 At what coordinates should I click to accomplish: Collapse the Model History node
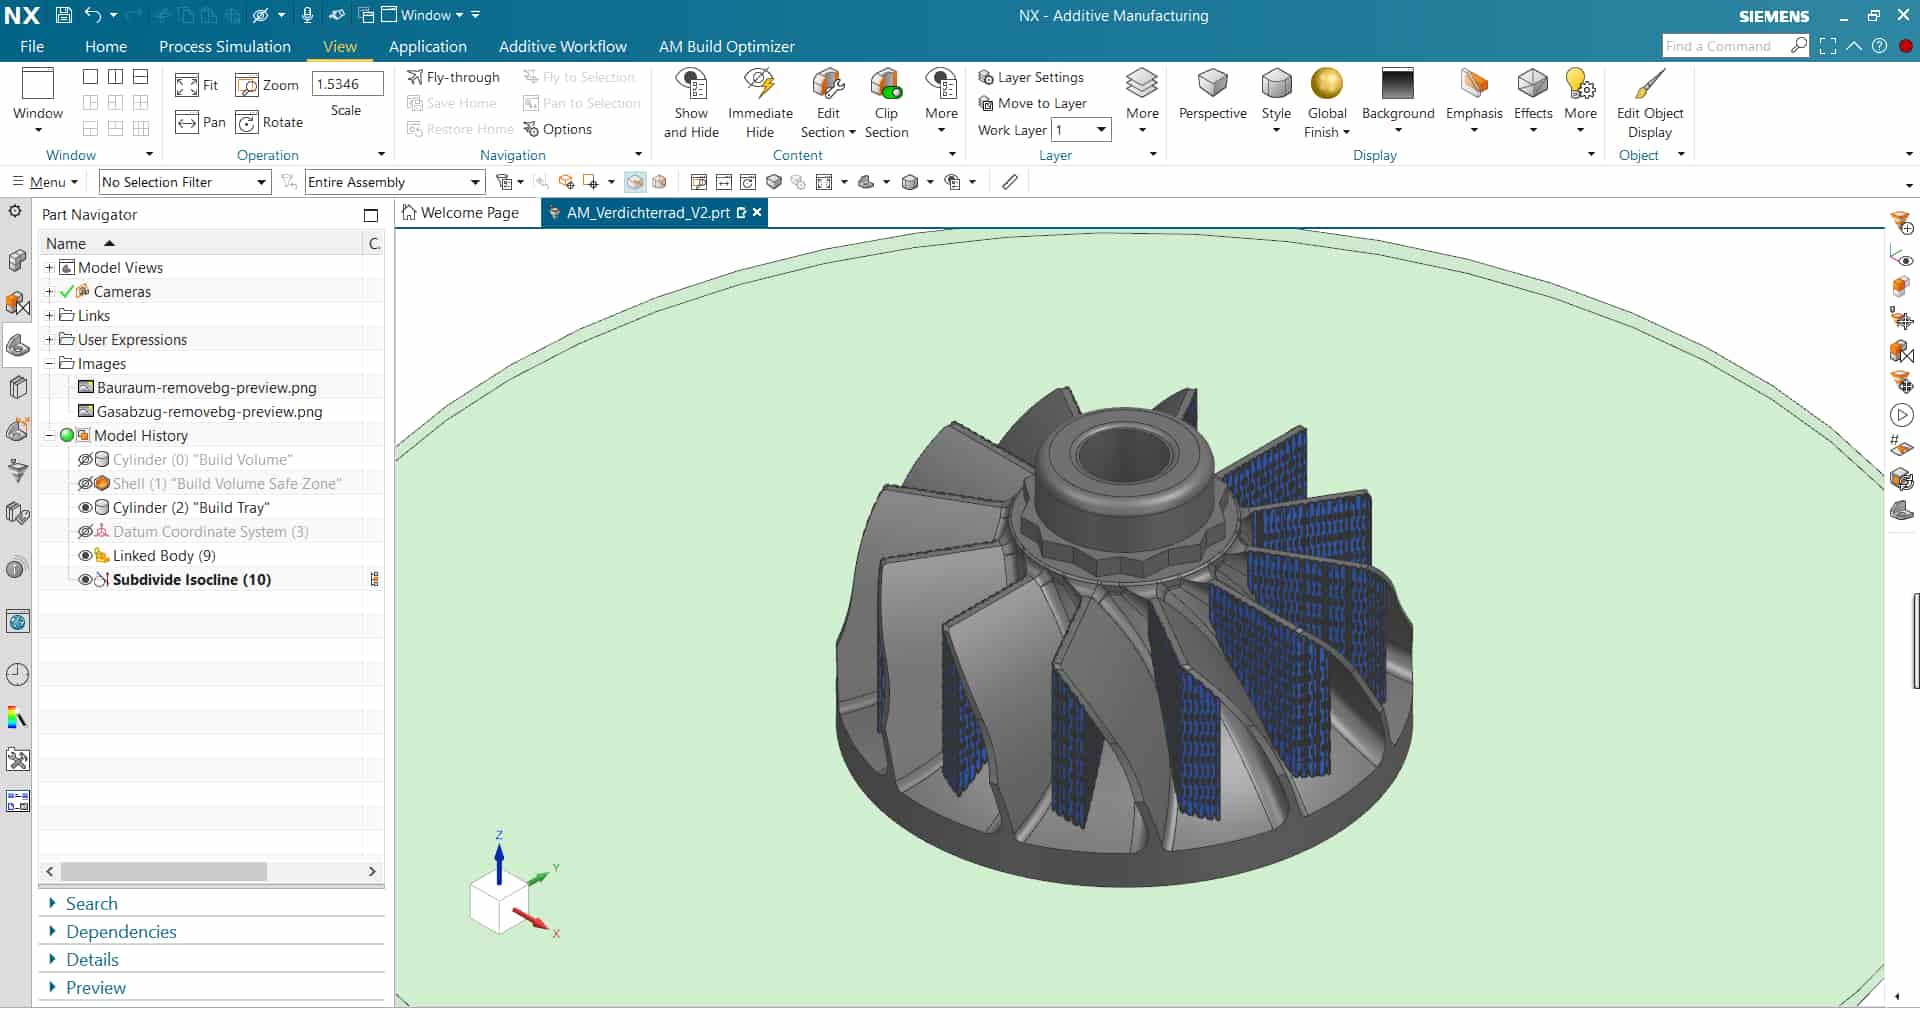tap(49, 436)
